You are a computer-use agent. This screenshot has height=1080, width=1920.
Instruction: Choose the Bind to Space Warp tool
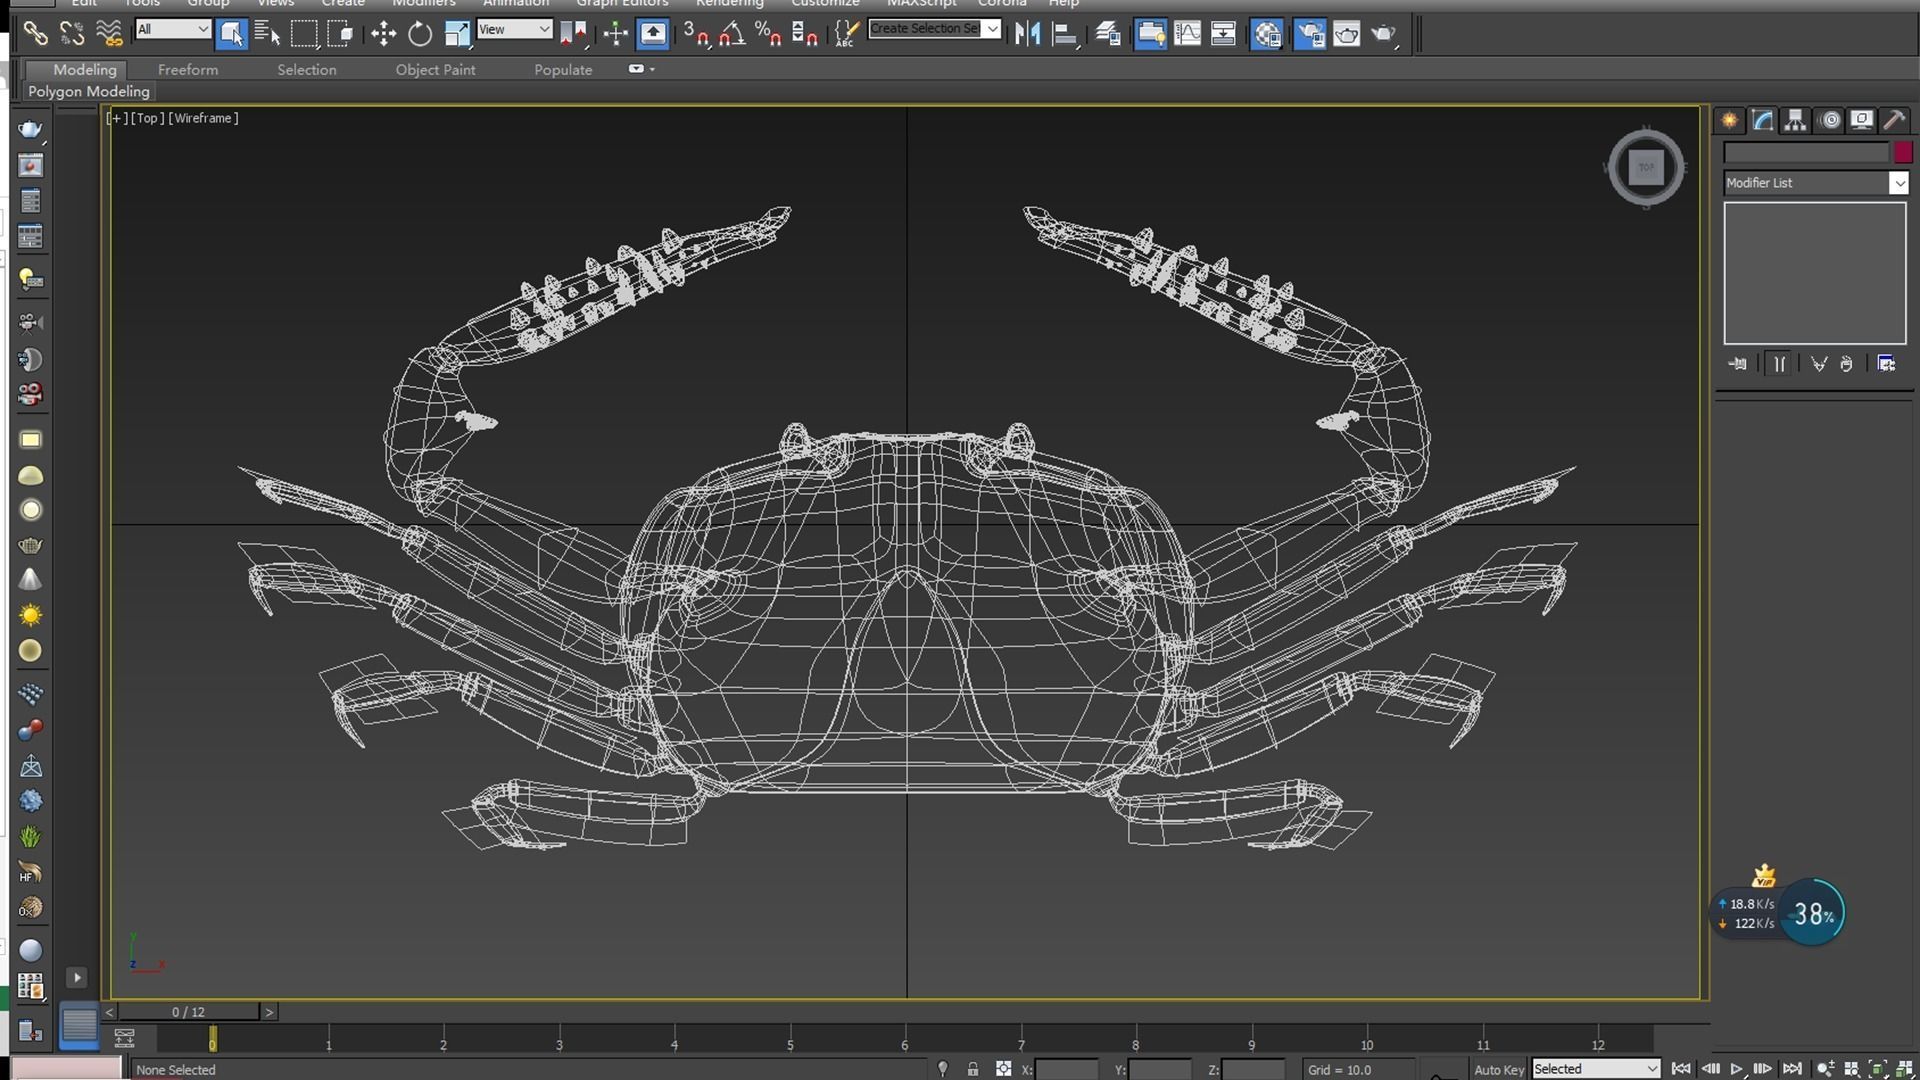(x=109, y=34)
